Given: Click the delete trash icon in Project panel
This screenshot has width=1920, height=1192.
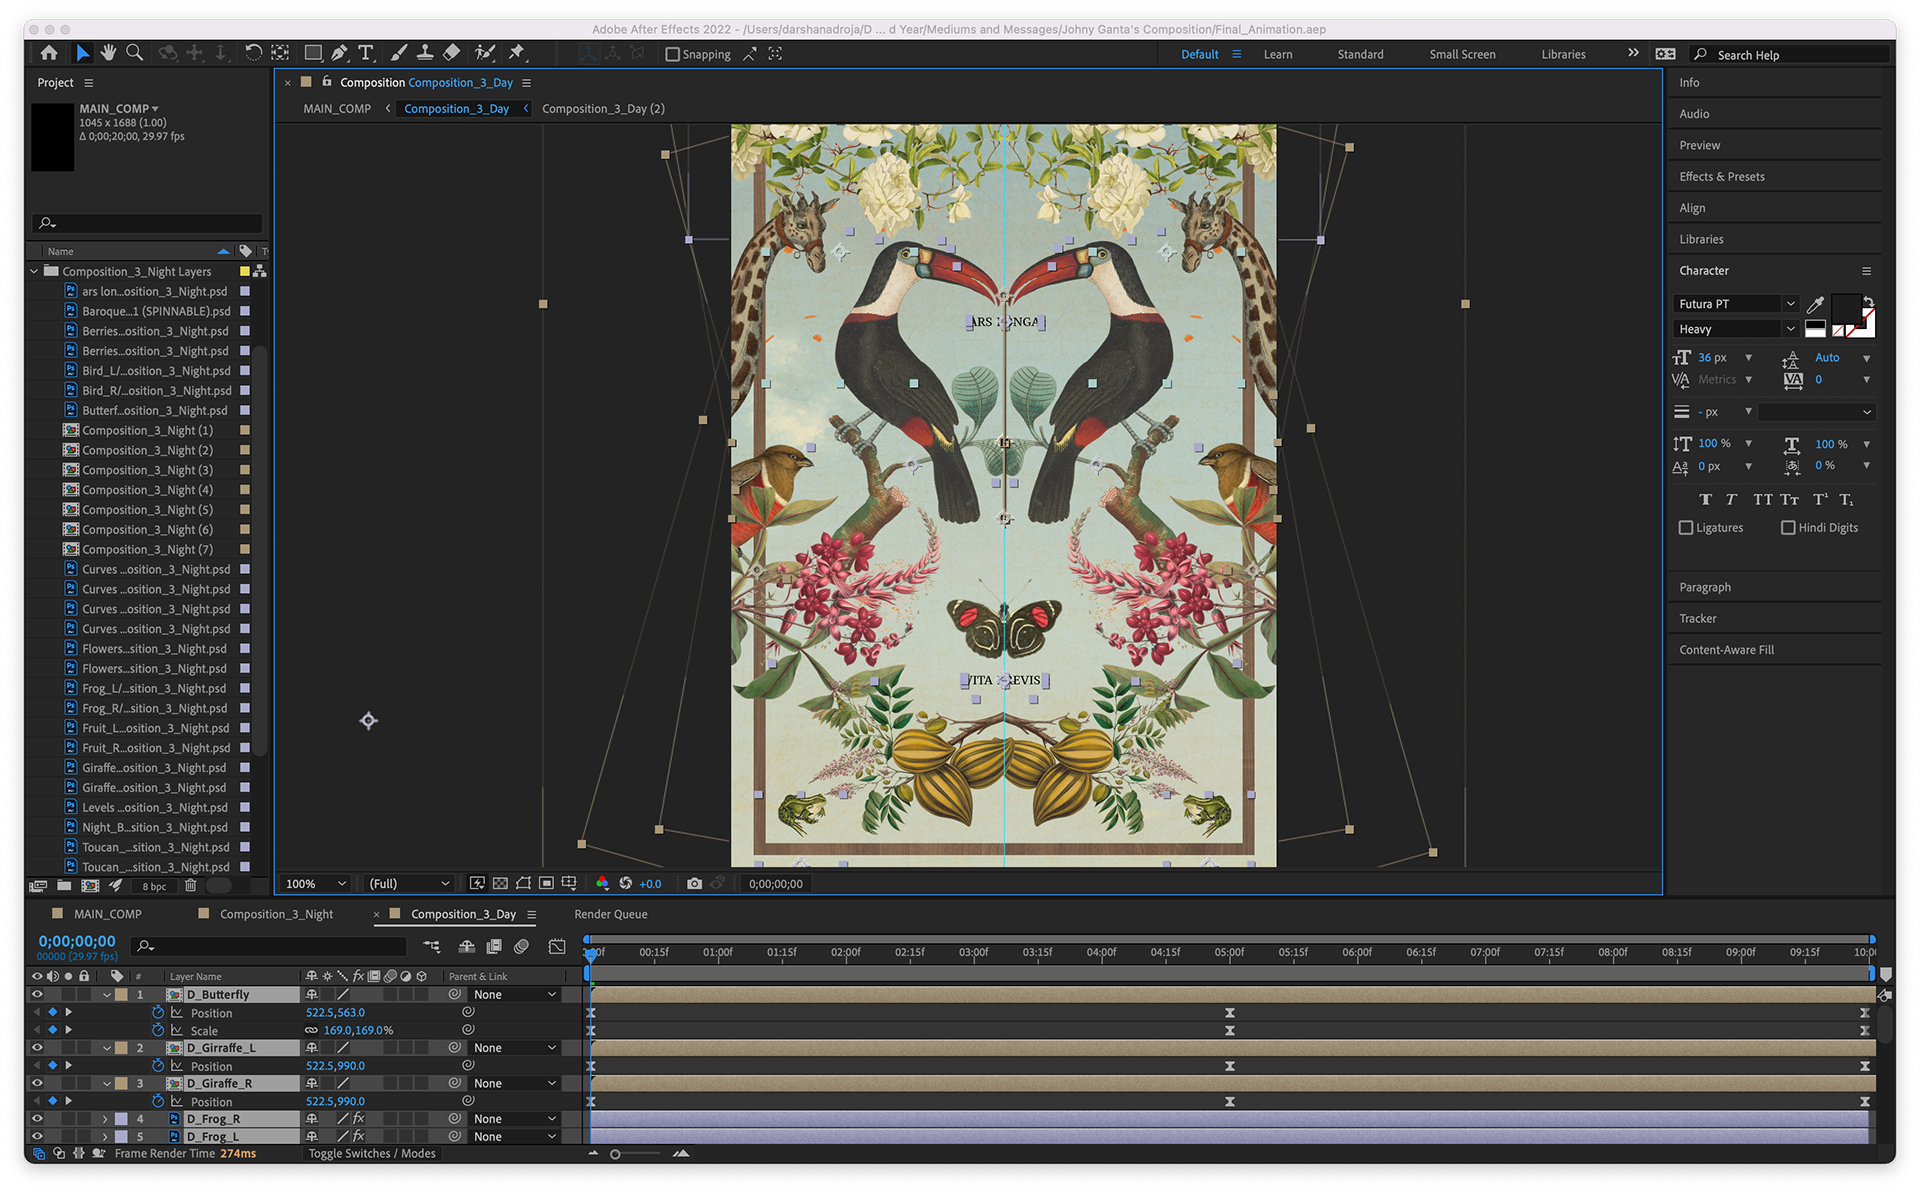Looking at the screenshot, I should 190,885.
